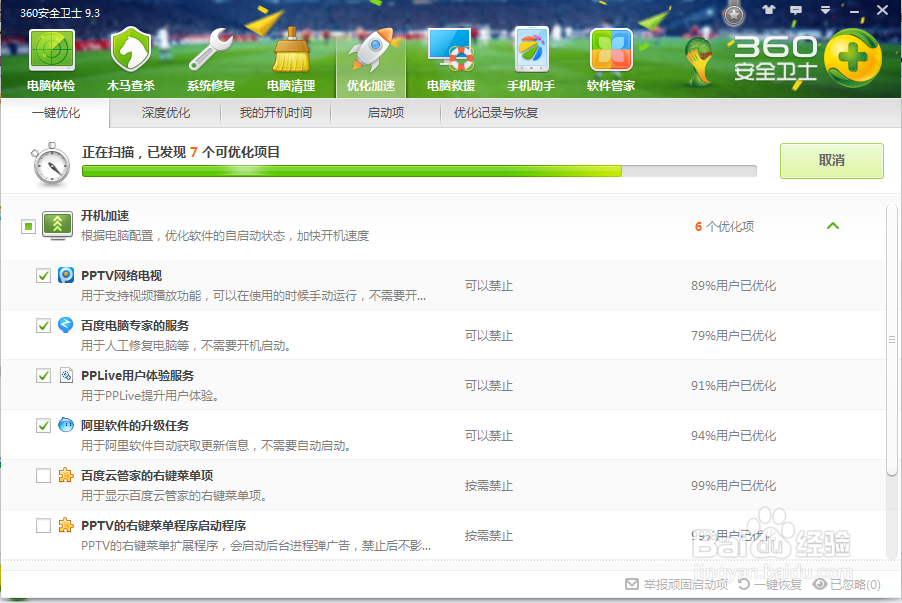Click the World Cup trophy icon
The width and height of the screenshot is (902, 603).
click(699, 62)
